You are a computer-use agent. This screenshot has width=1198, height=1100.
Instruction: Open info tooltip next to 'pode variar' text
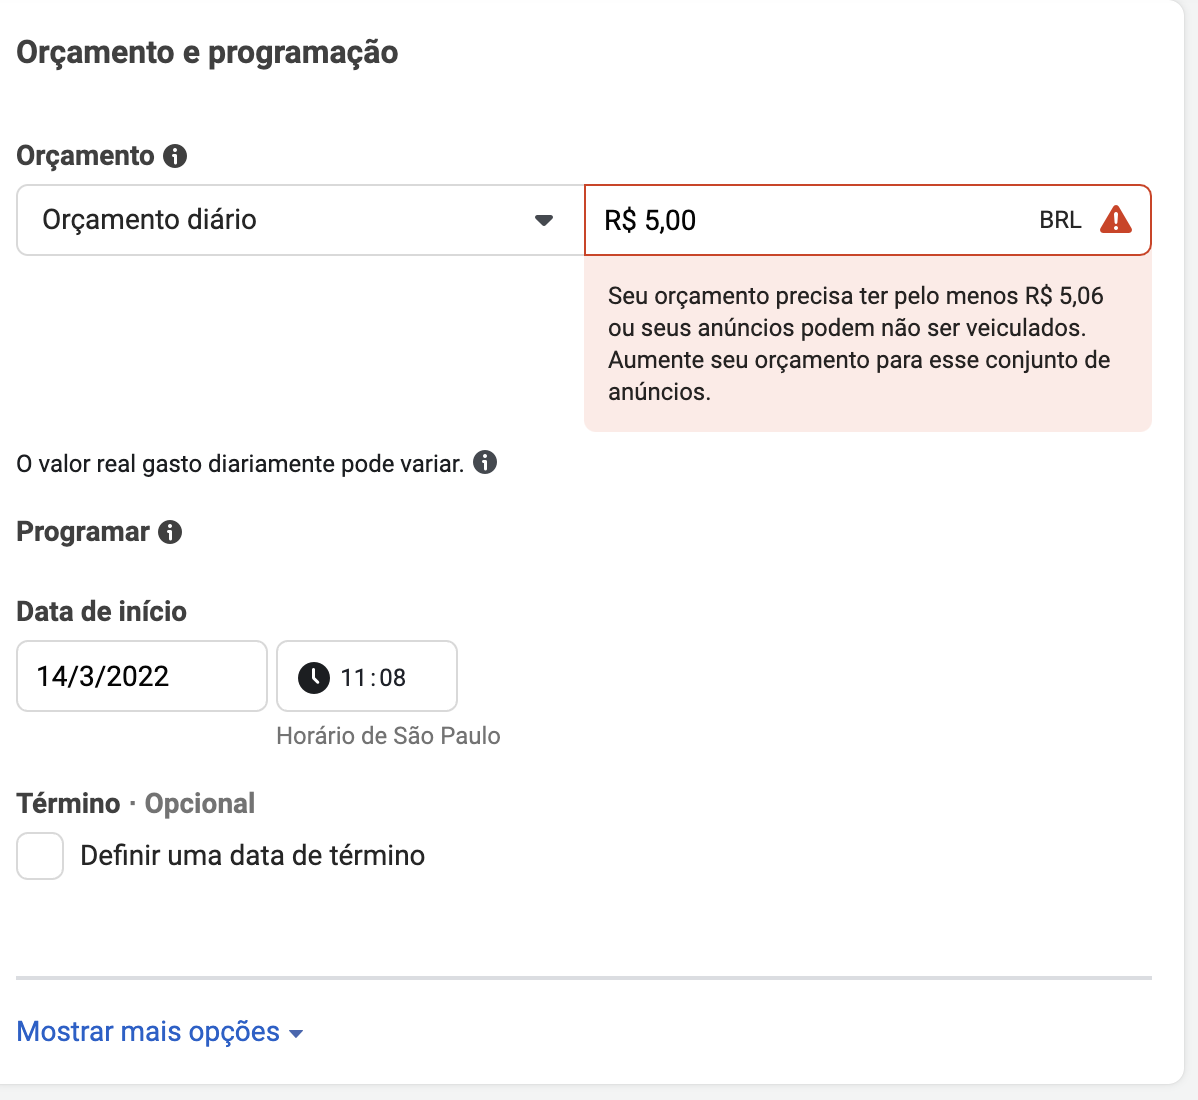pos(485,462)
